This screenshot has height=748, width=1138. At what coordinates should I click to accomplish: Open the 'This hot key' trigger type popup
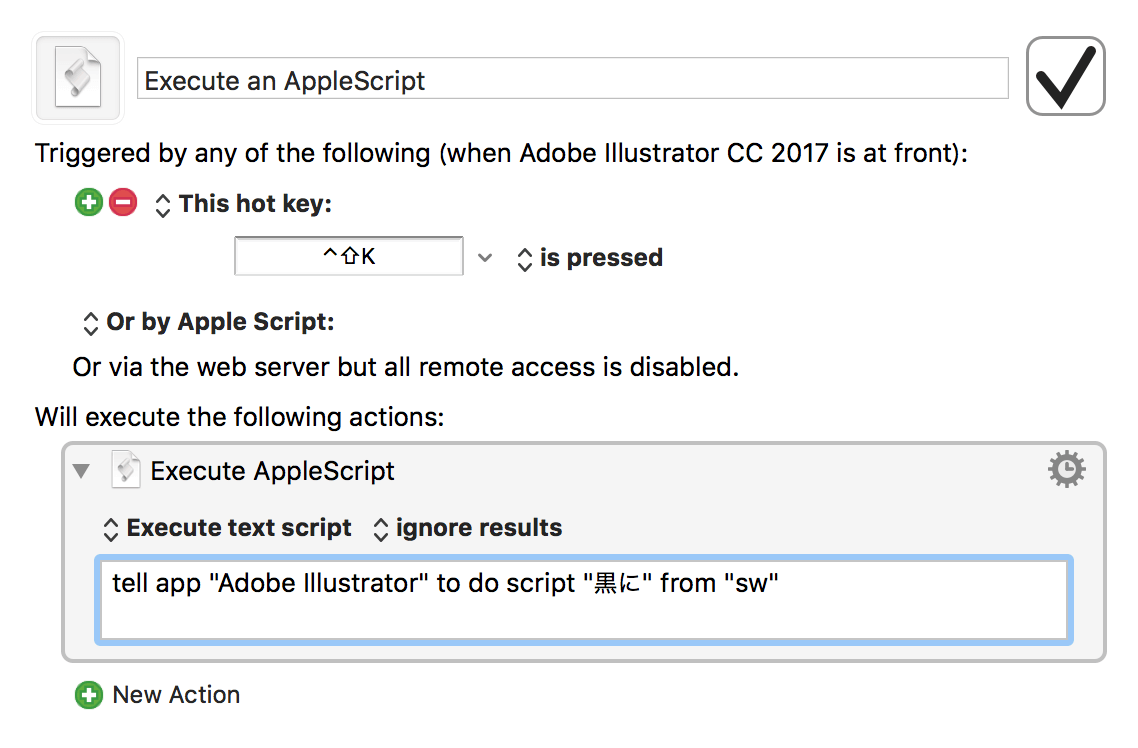tap(243, 204)
